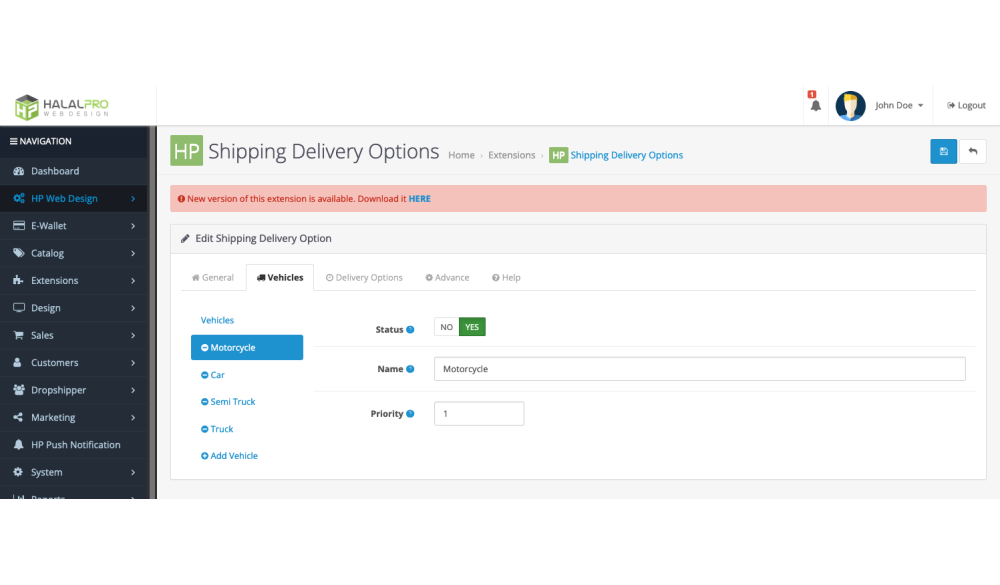Click the blue save icon button
Viewport: 1000px width, 585px height.
[943, 151]
